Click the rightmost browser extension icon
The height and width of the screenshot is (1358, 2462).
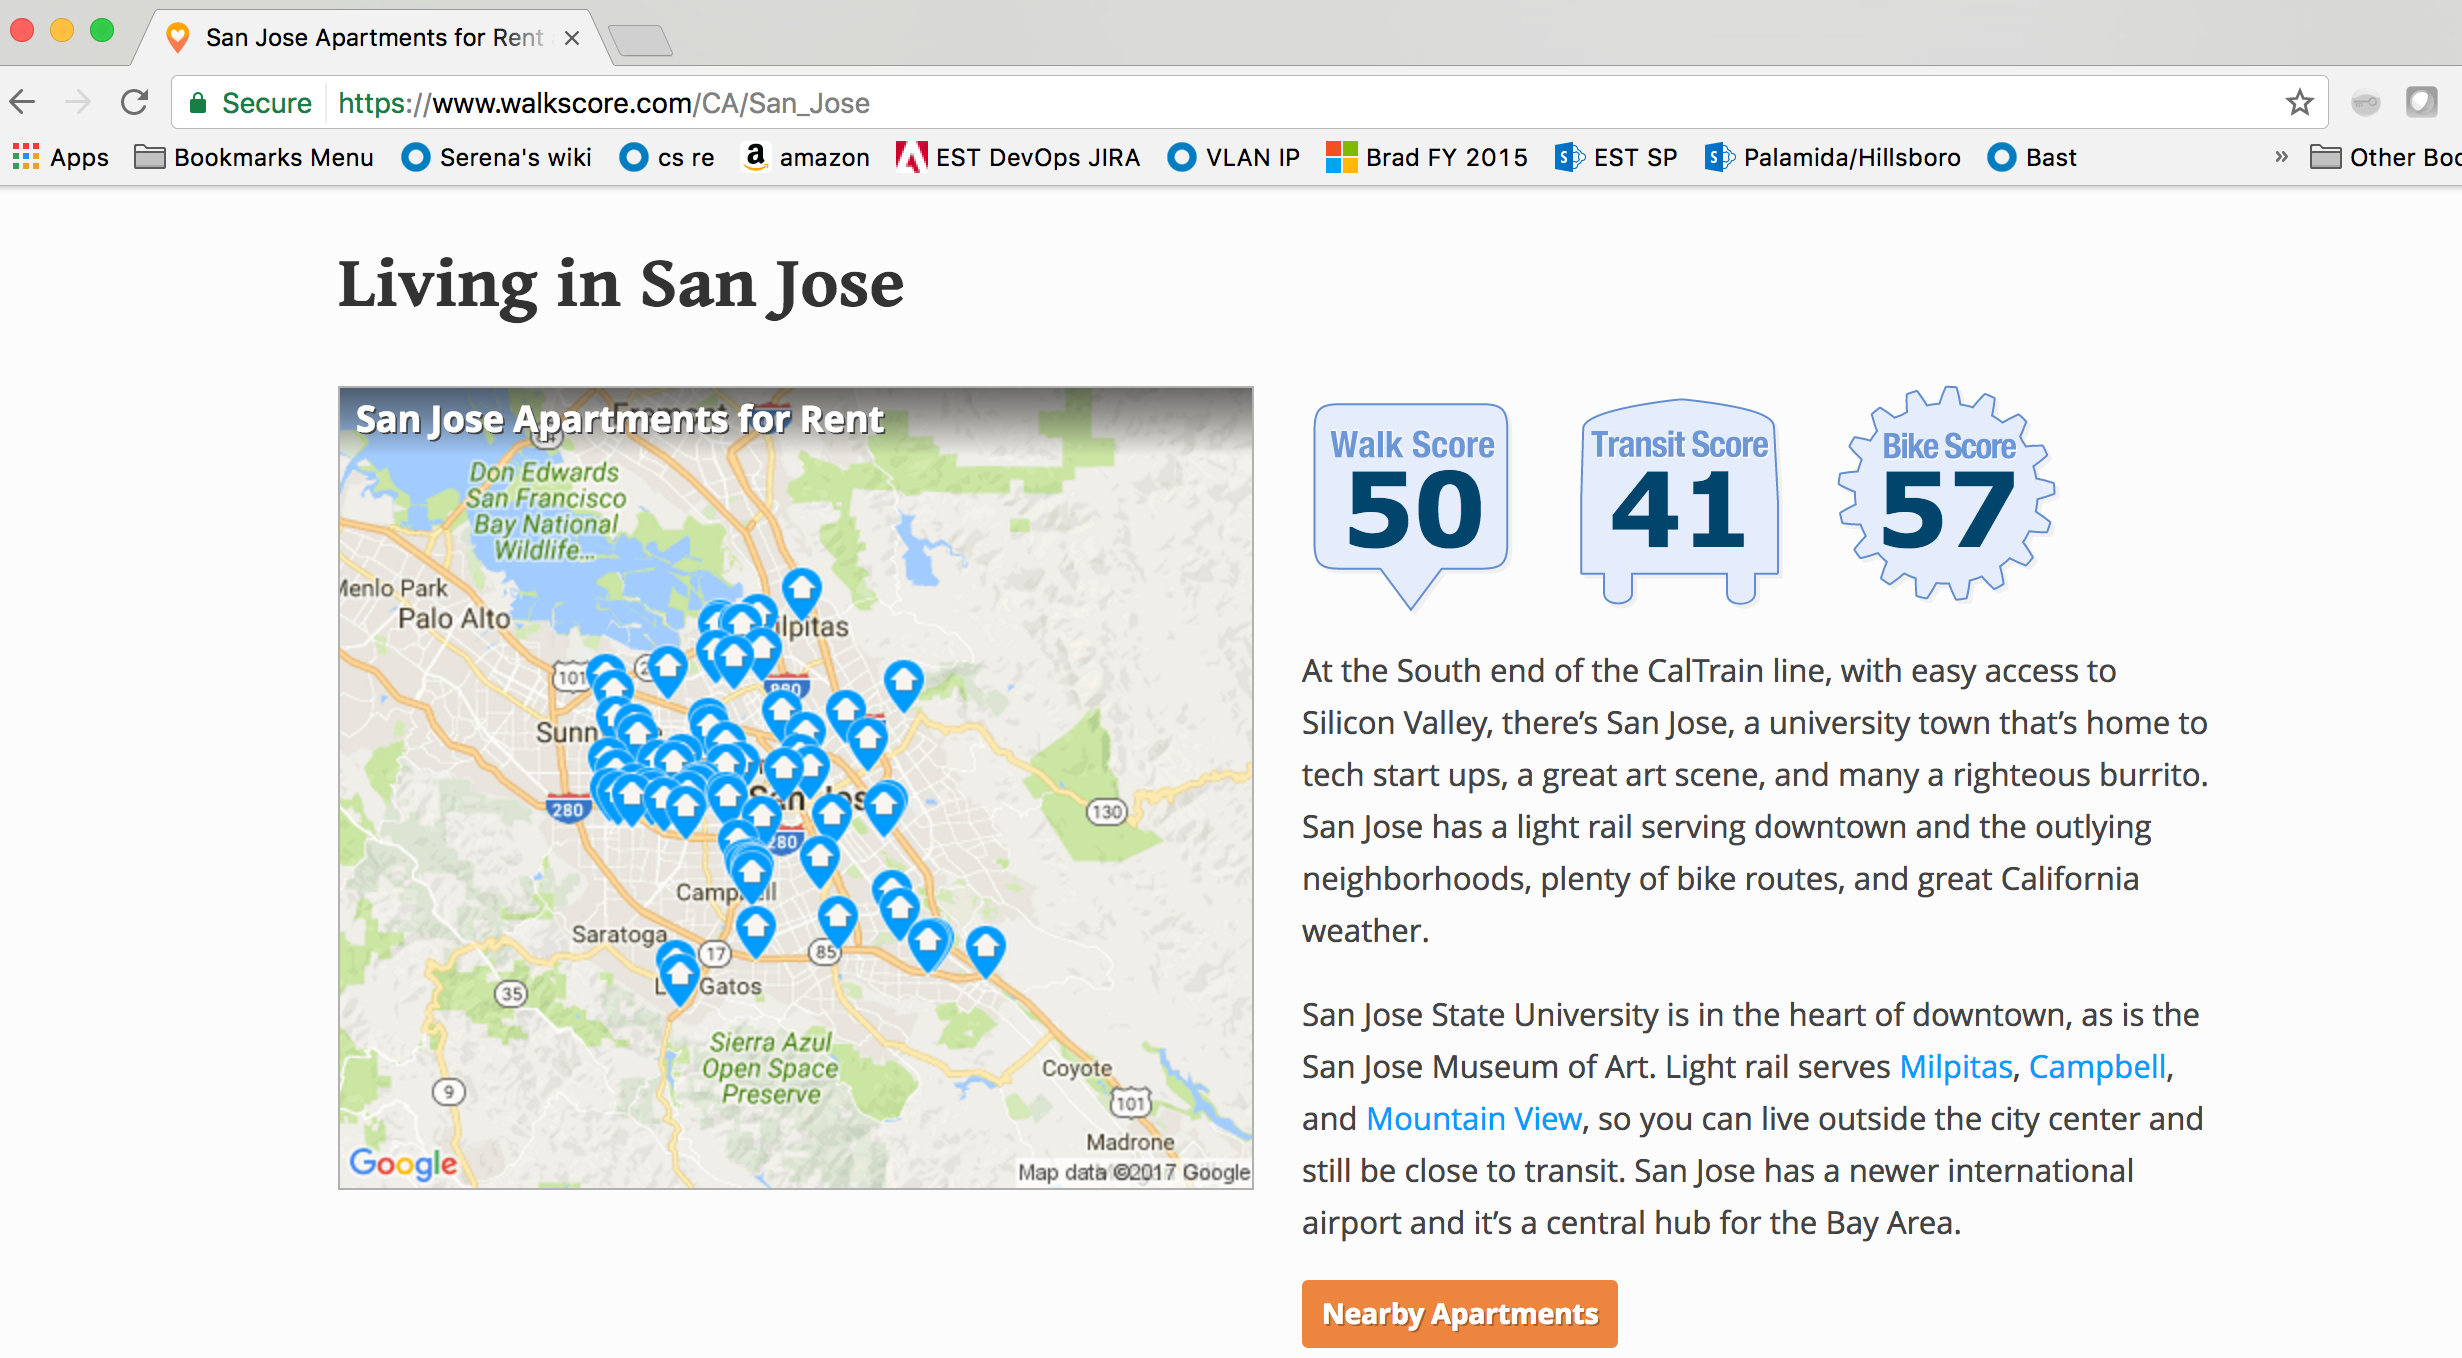click(x=2421, y=102)
